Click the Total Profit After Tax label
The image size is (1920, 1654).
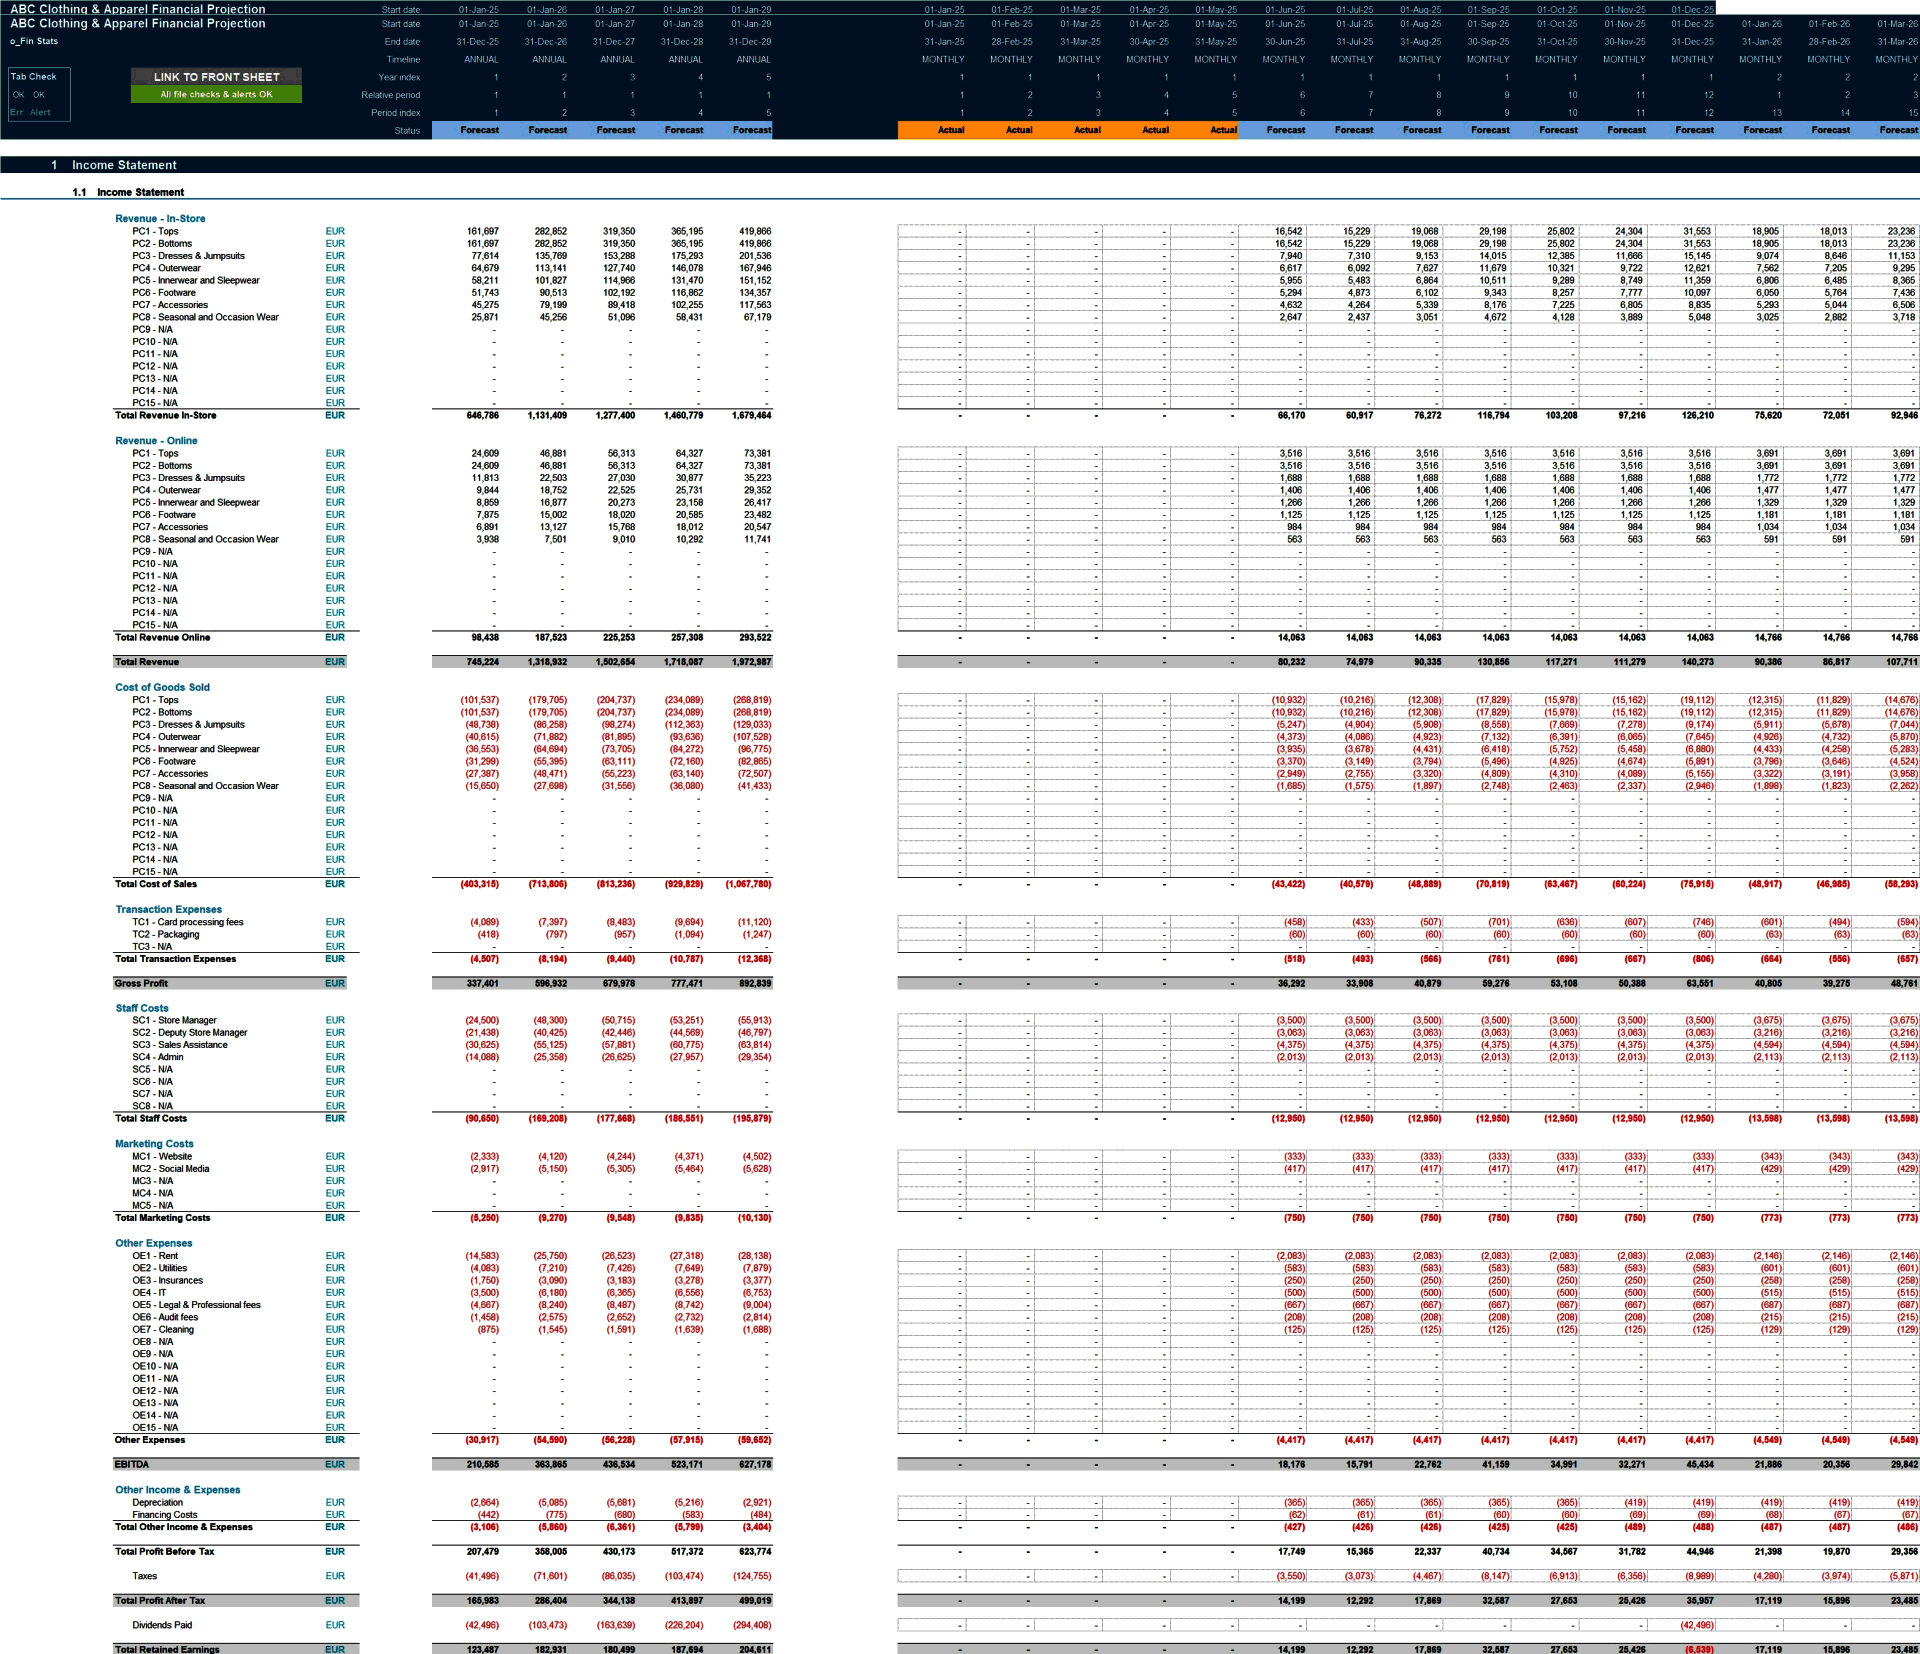[x=160, y=1601]
